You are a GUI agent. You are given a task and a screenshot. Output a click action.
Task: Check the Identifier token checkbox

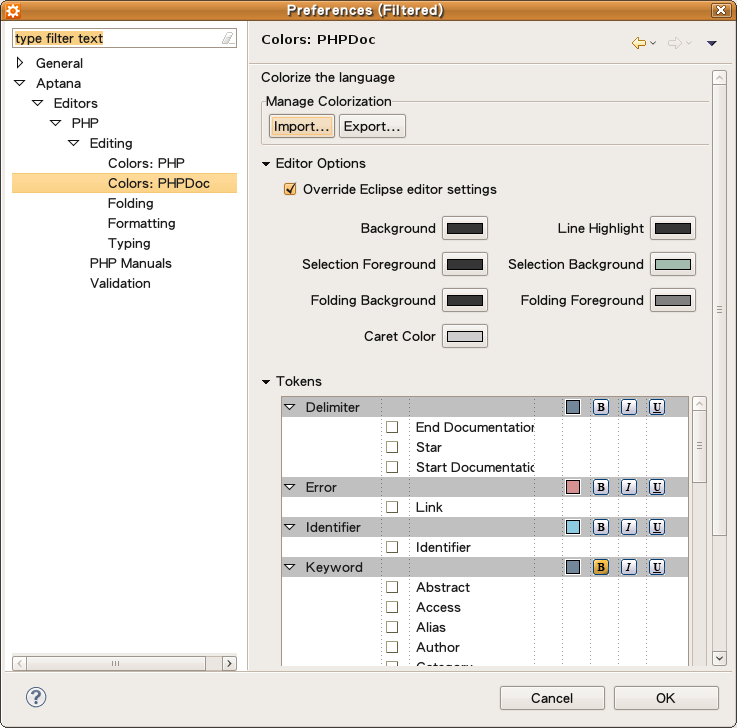pos(392,547)
